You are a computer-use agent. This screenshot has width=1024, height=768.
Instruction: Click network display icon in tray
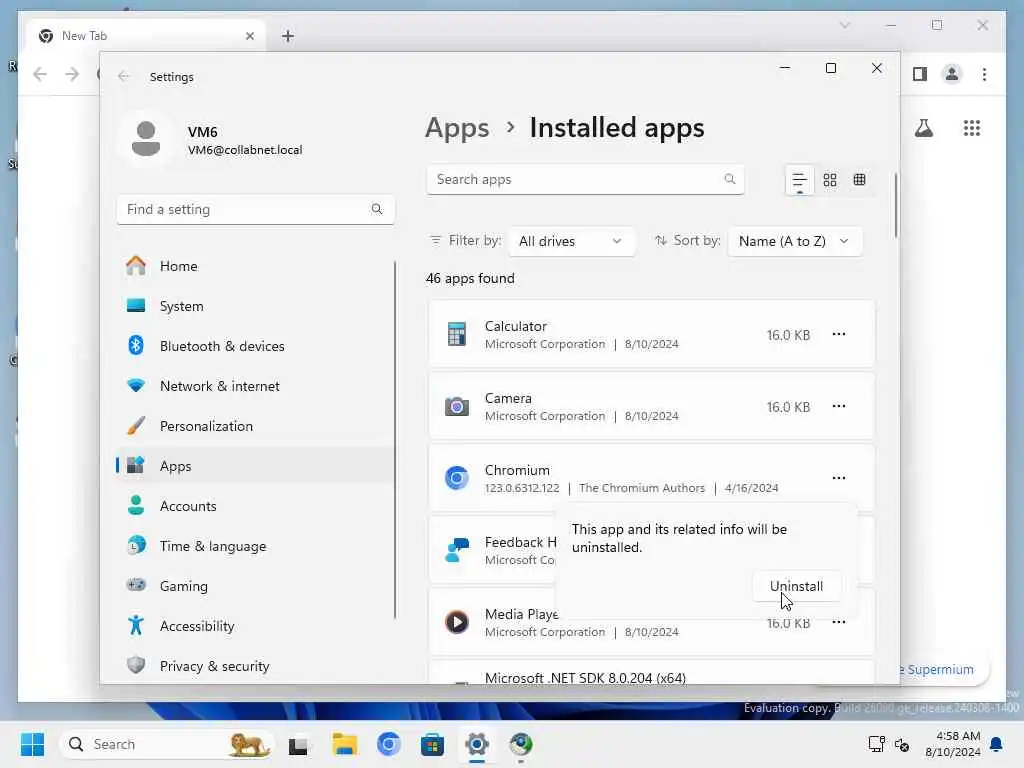click(x=876, y=744)
